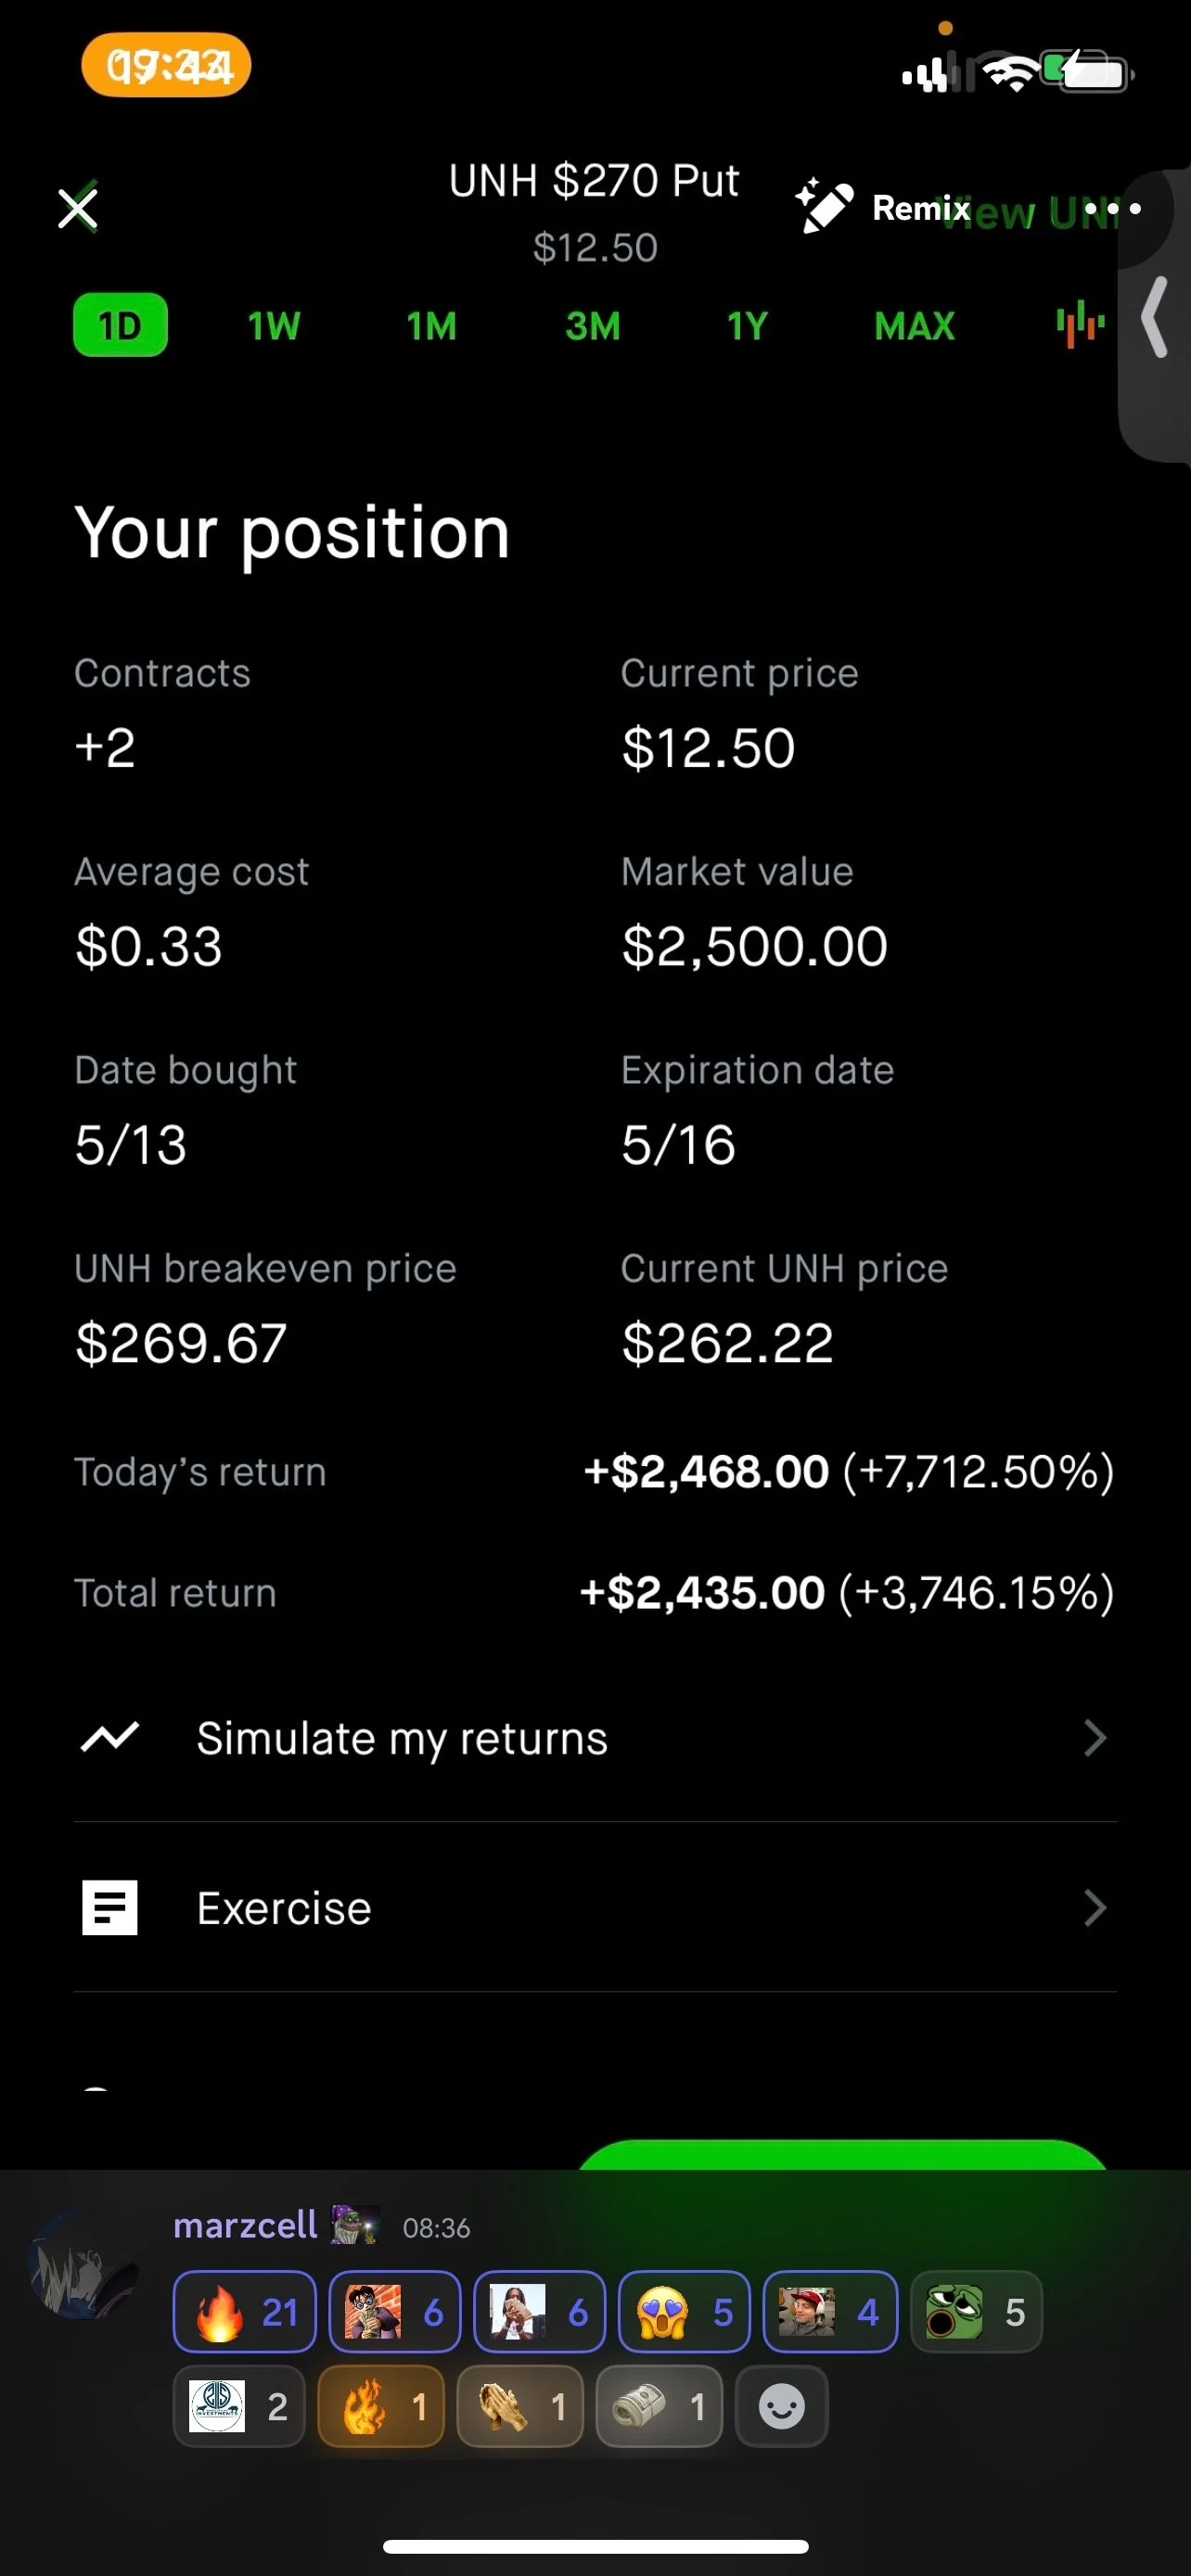Open the three-dots more options menu
This screenshot has width=1191, height=2576.
pyautogui.click(x=1112, y=208)
